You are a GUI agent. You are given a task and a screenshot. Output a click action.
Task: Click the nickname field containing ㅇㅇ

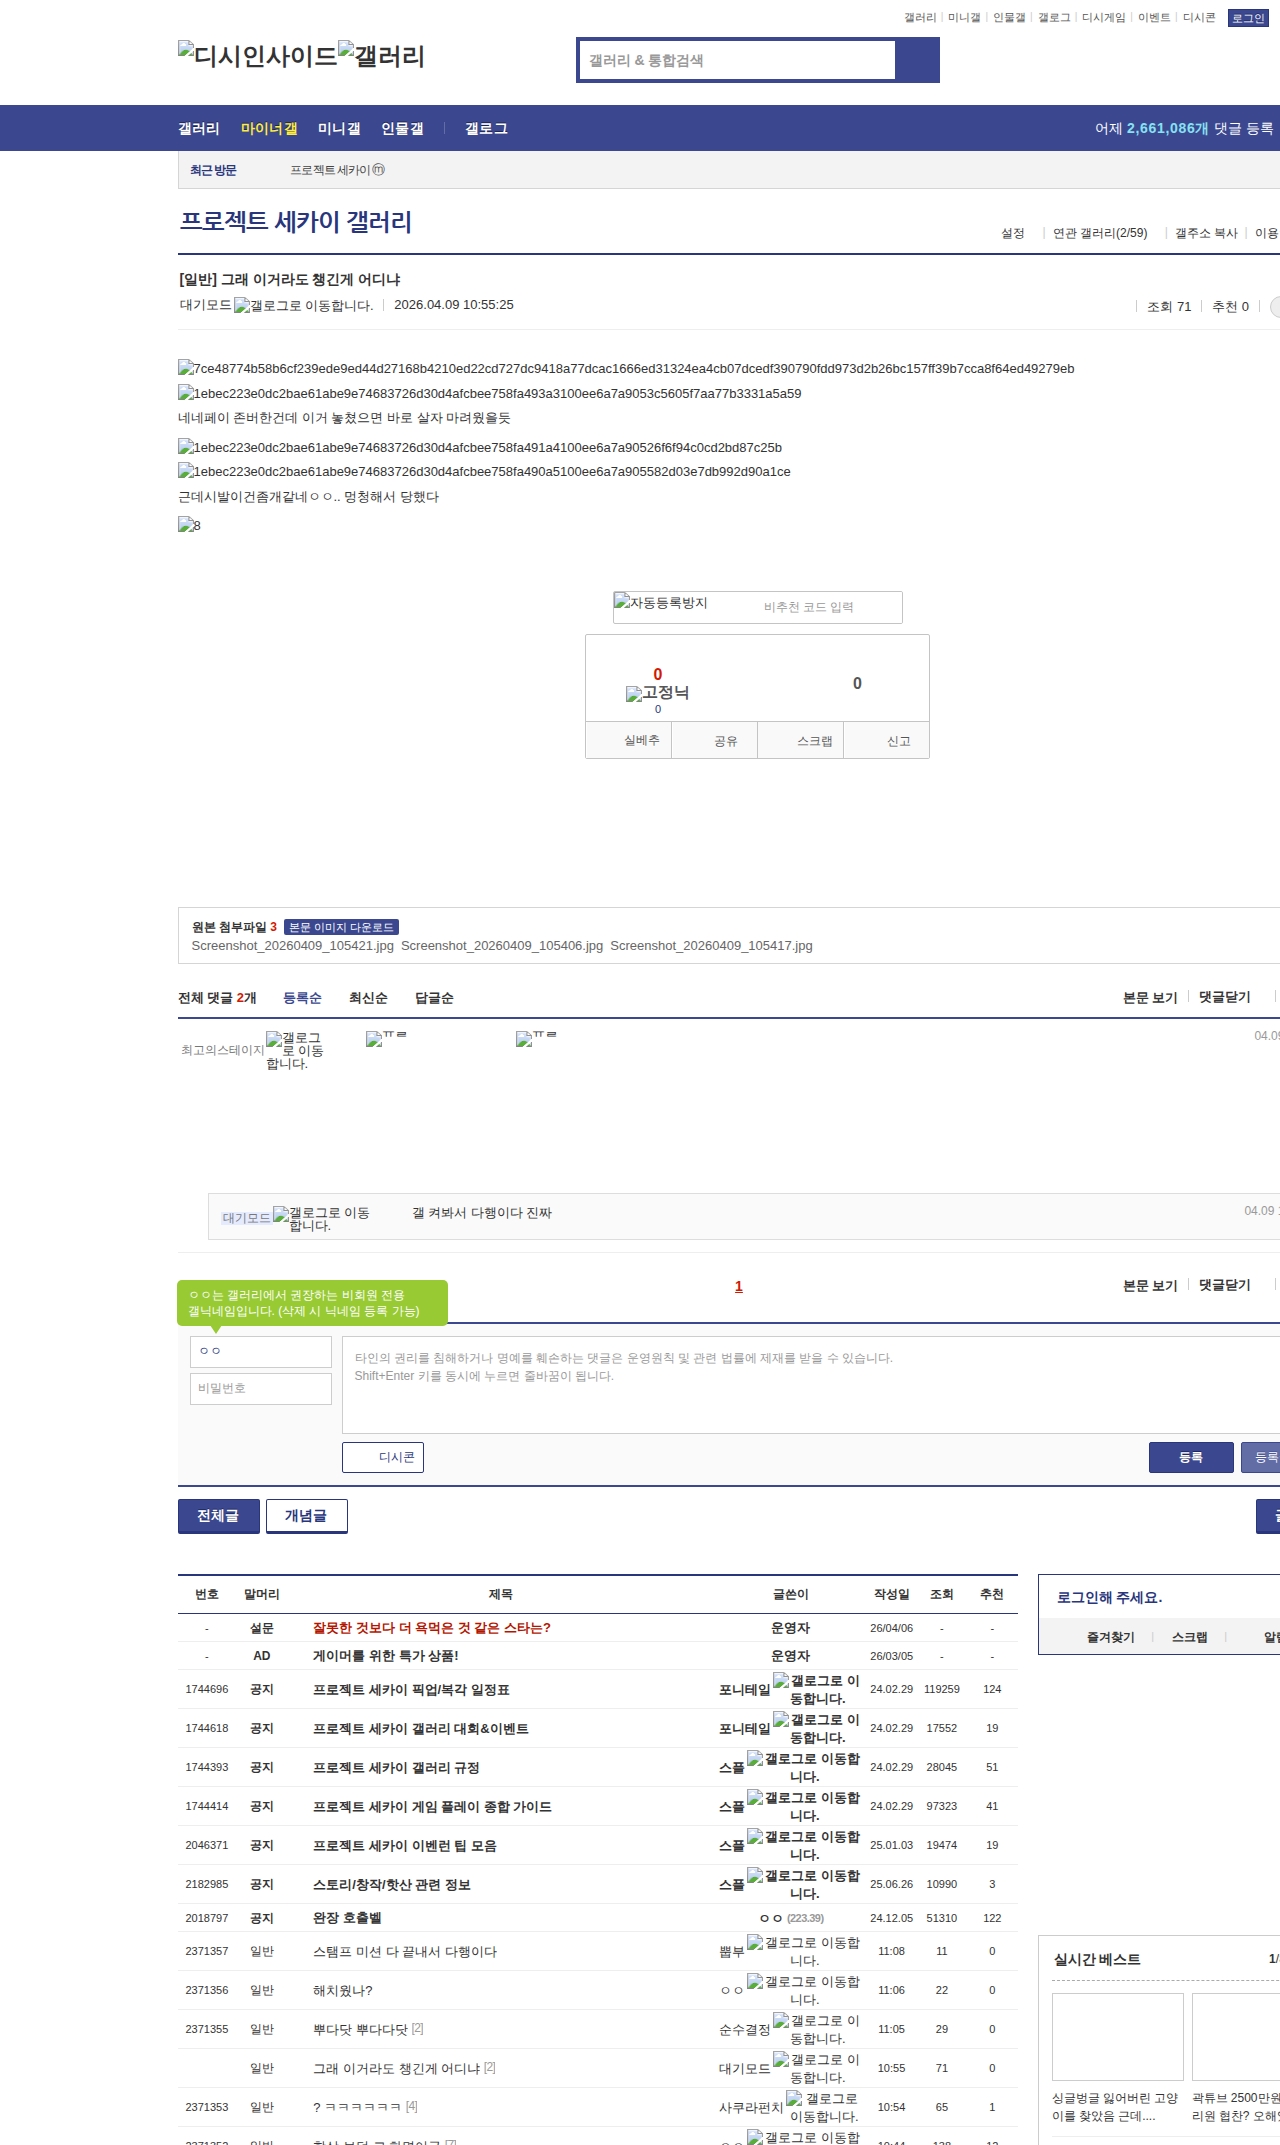261,1352
